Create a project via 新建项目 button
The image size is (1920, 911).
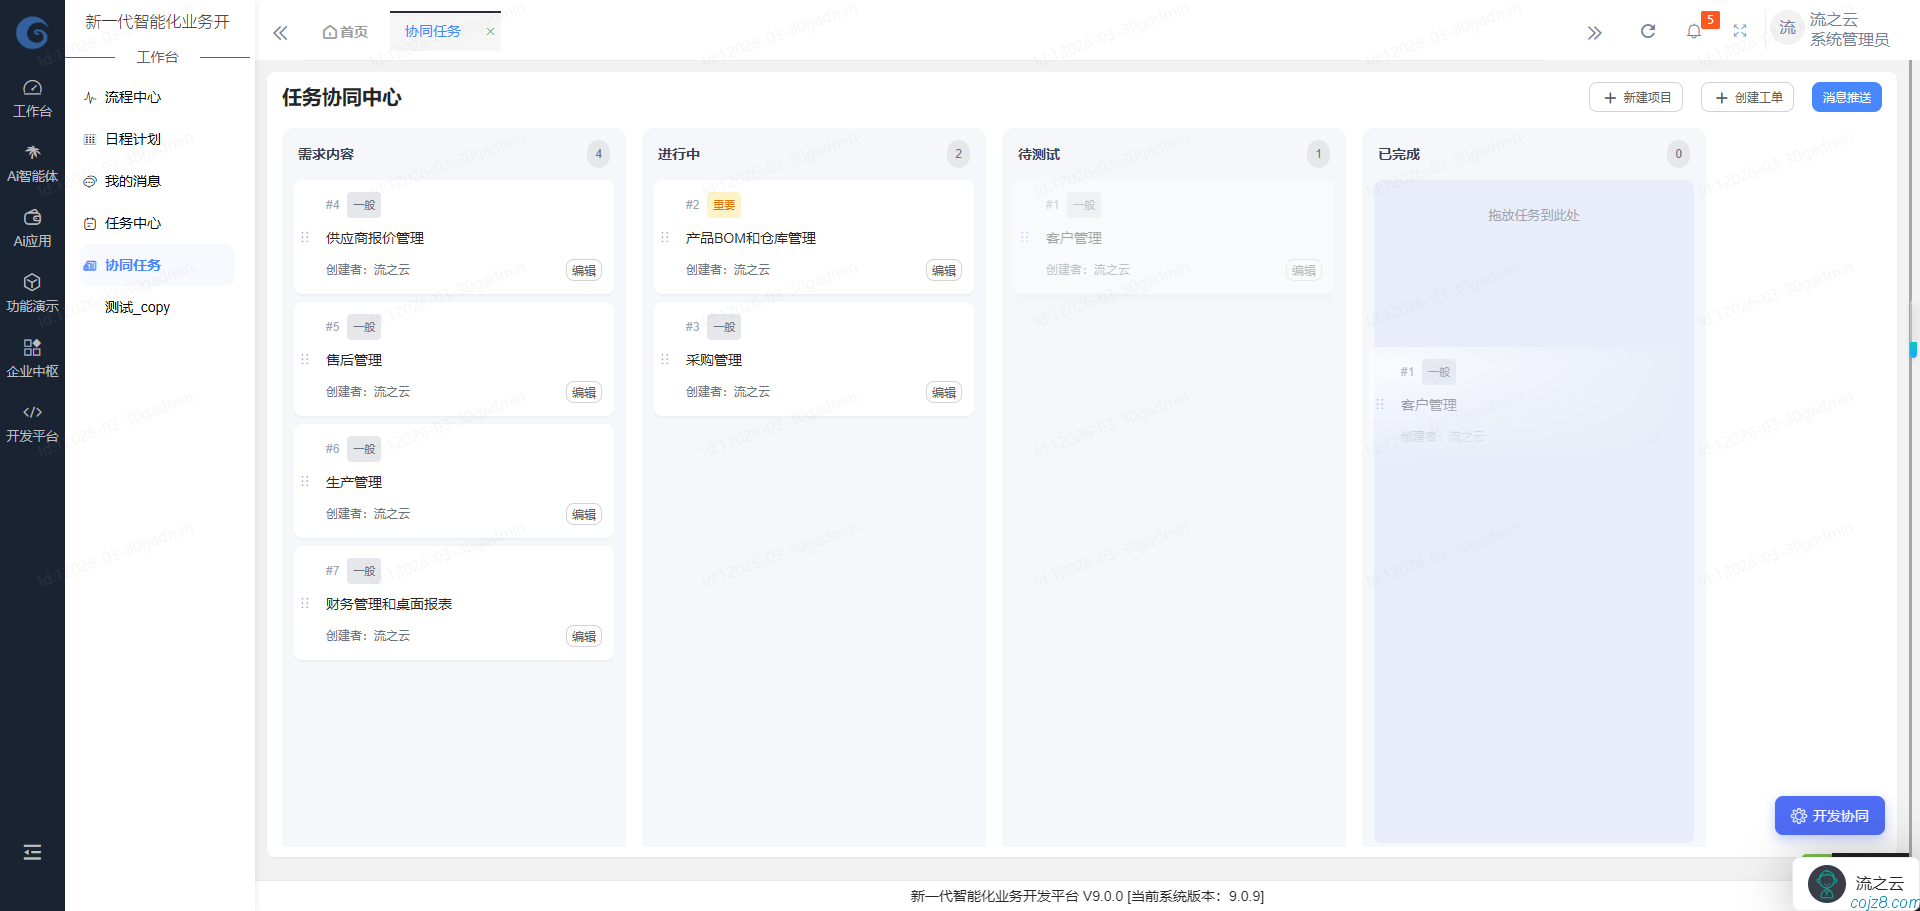1636,97
